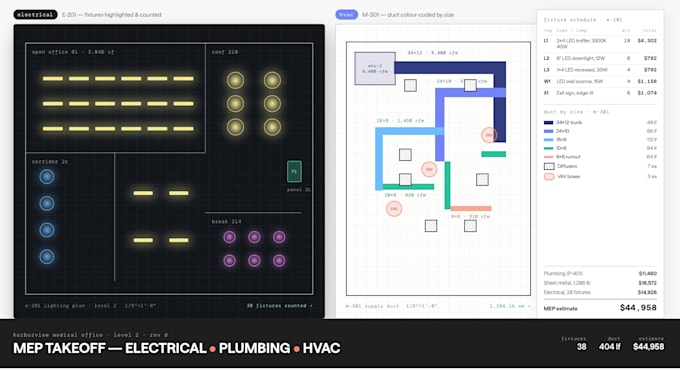Click the '8×6 · 310 cfm' duct label
Viewport: 680px width, 370px height.
coord(471,216)
